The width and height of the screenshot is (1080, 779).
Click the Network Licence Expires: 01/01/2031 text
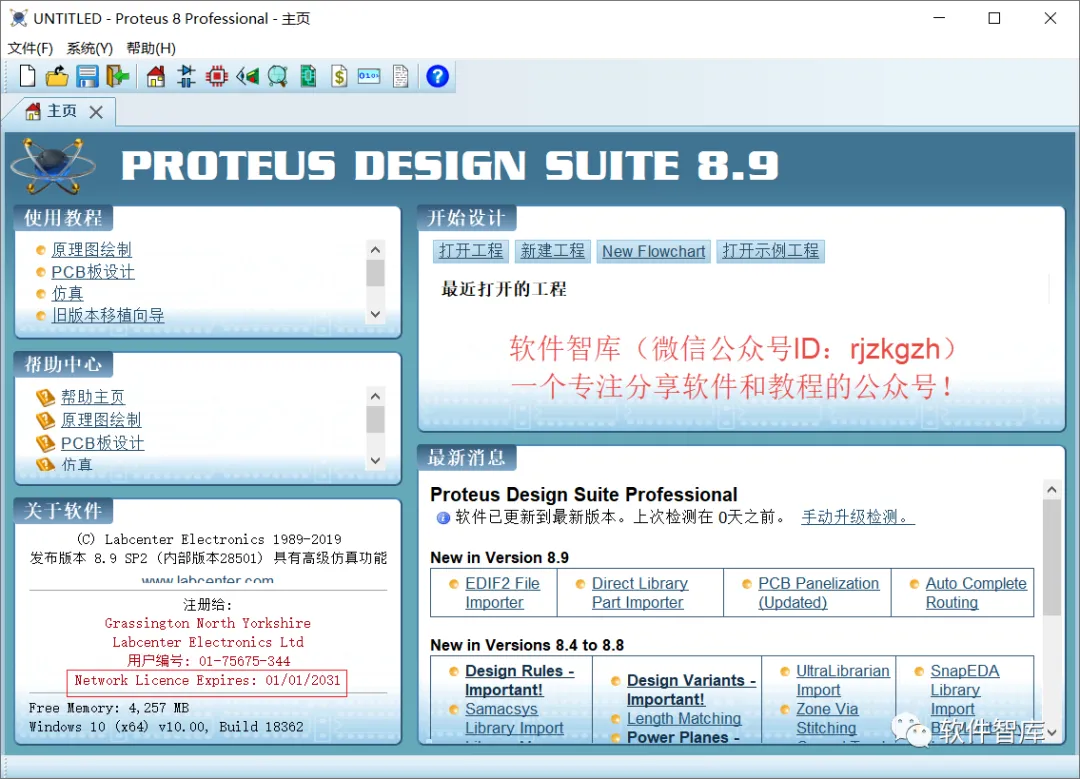[x=207, y=681]
